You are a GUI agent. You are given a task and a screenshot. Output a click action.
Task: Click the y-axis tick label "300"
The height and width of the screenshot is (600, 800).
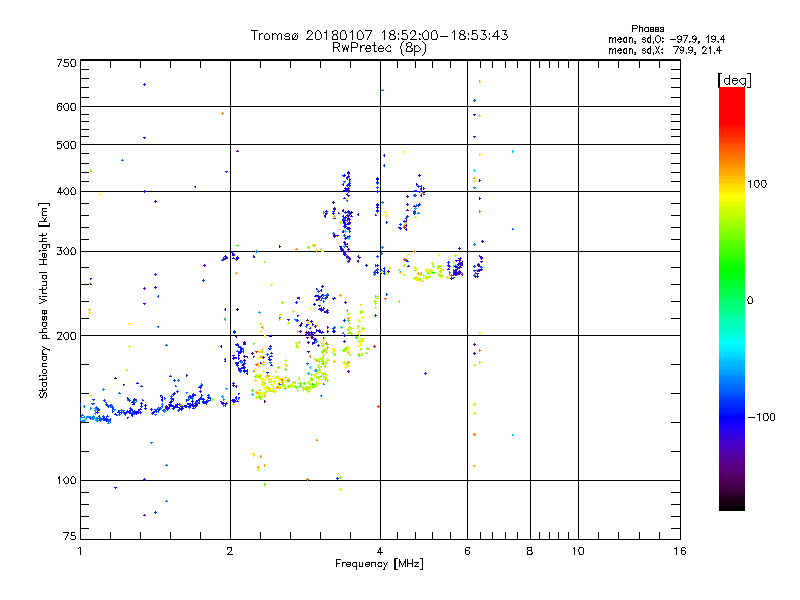66,251
